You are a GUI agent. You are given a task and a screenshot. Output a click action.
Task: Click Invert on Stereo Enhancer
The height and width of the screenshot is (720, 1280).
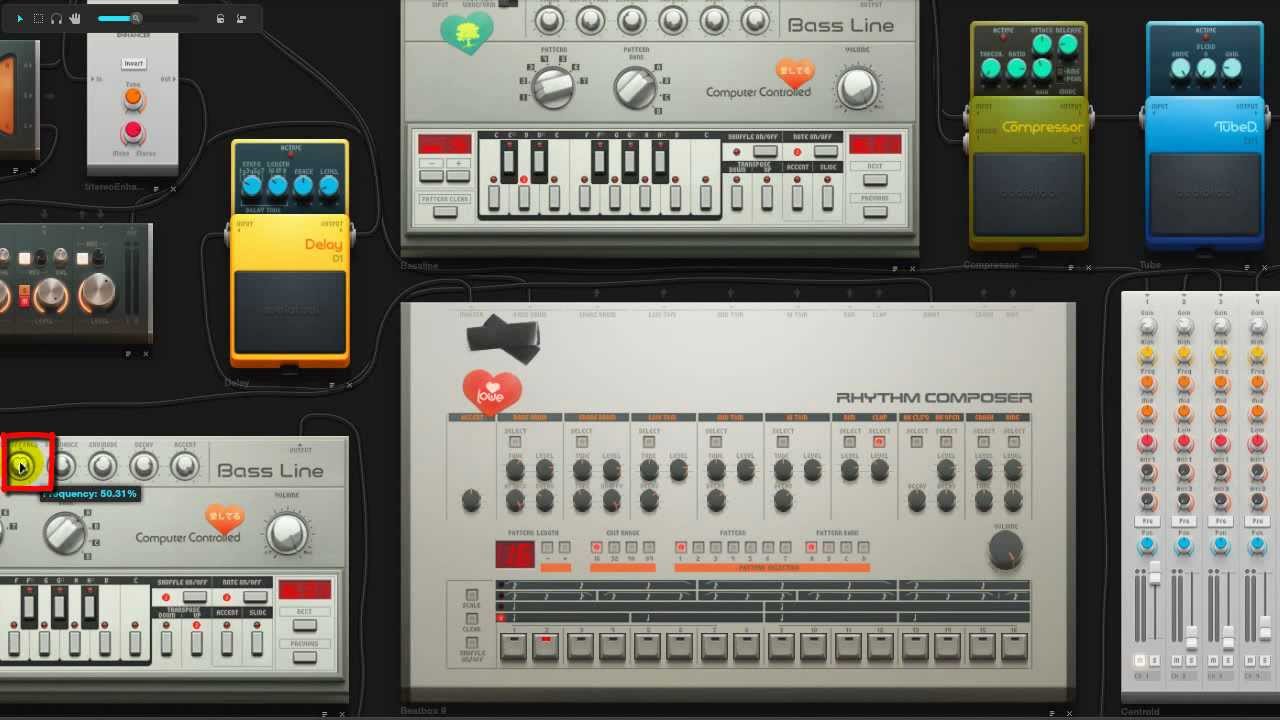(x=133, y=63)
